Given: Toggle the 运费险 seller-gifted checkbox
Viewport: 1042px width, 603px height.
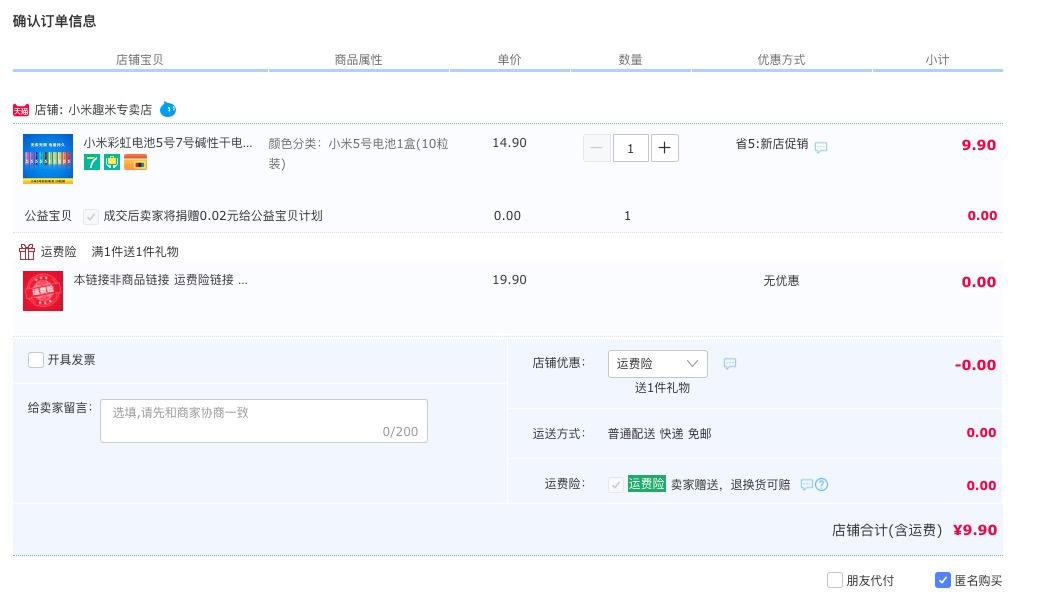Looking at the screenshot, I should (x=616, y=485).
